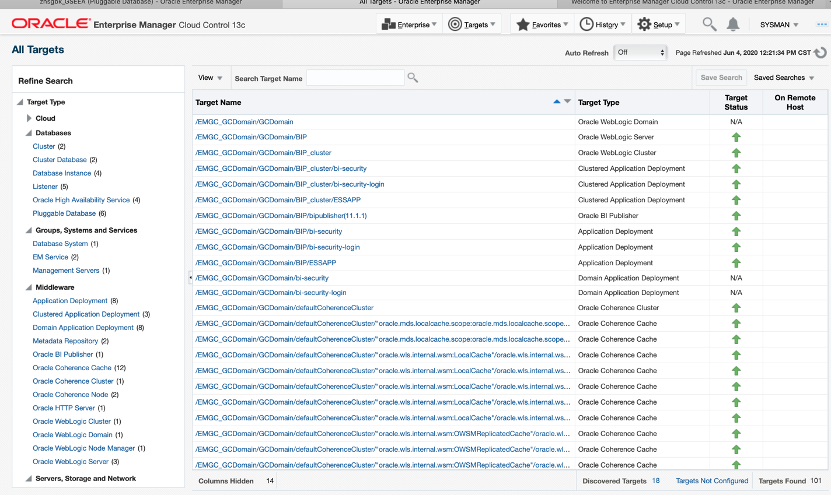Click the page refresh icon
This screenshot has width=832, height=496.
pos(820,53)
